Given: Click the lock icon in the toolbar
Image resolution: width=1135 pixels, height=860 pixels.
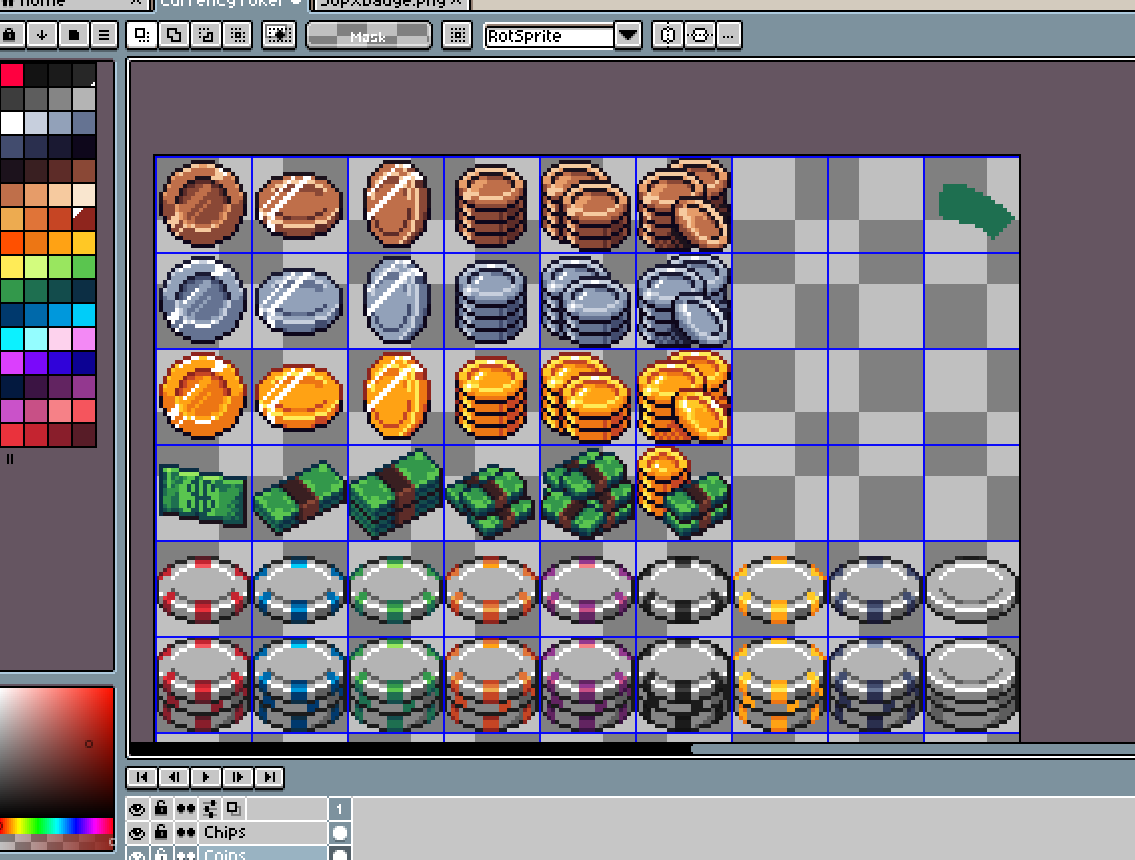Looking at the screenshot, I should click(10, 35).
